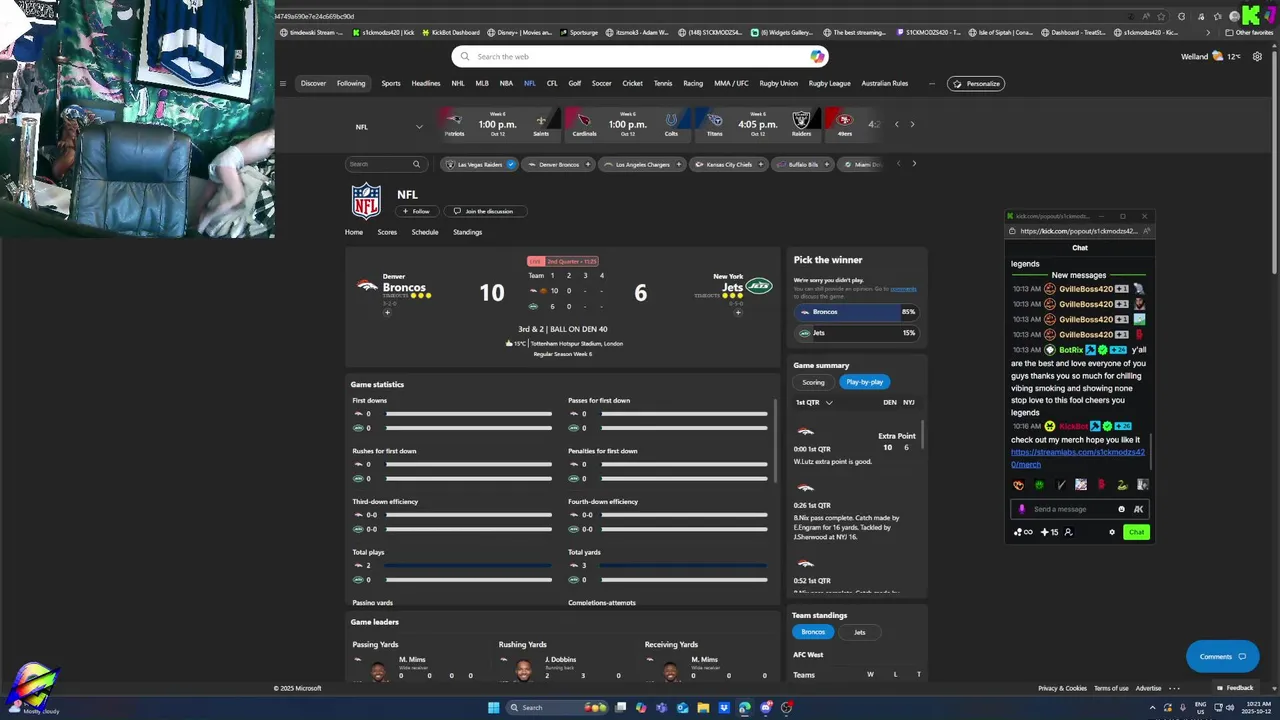This screenshot has height=720, width=1280.
Task: Click the Broncos logo in the scoreboard
Action: pyautogui.click(x=367, y=286)
